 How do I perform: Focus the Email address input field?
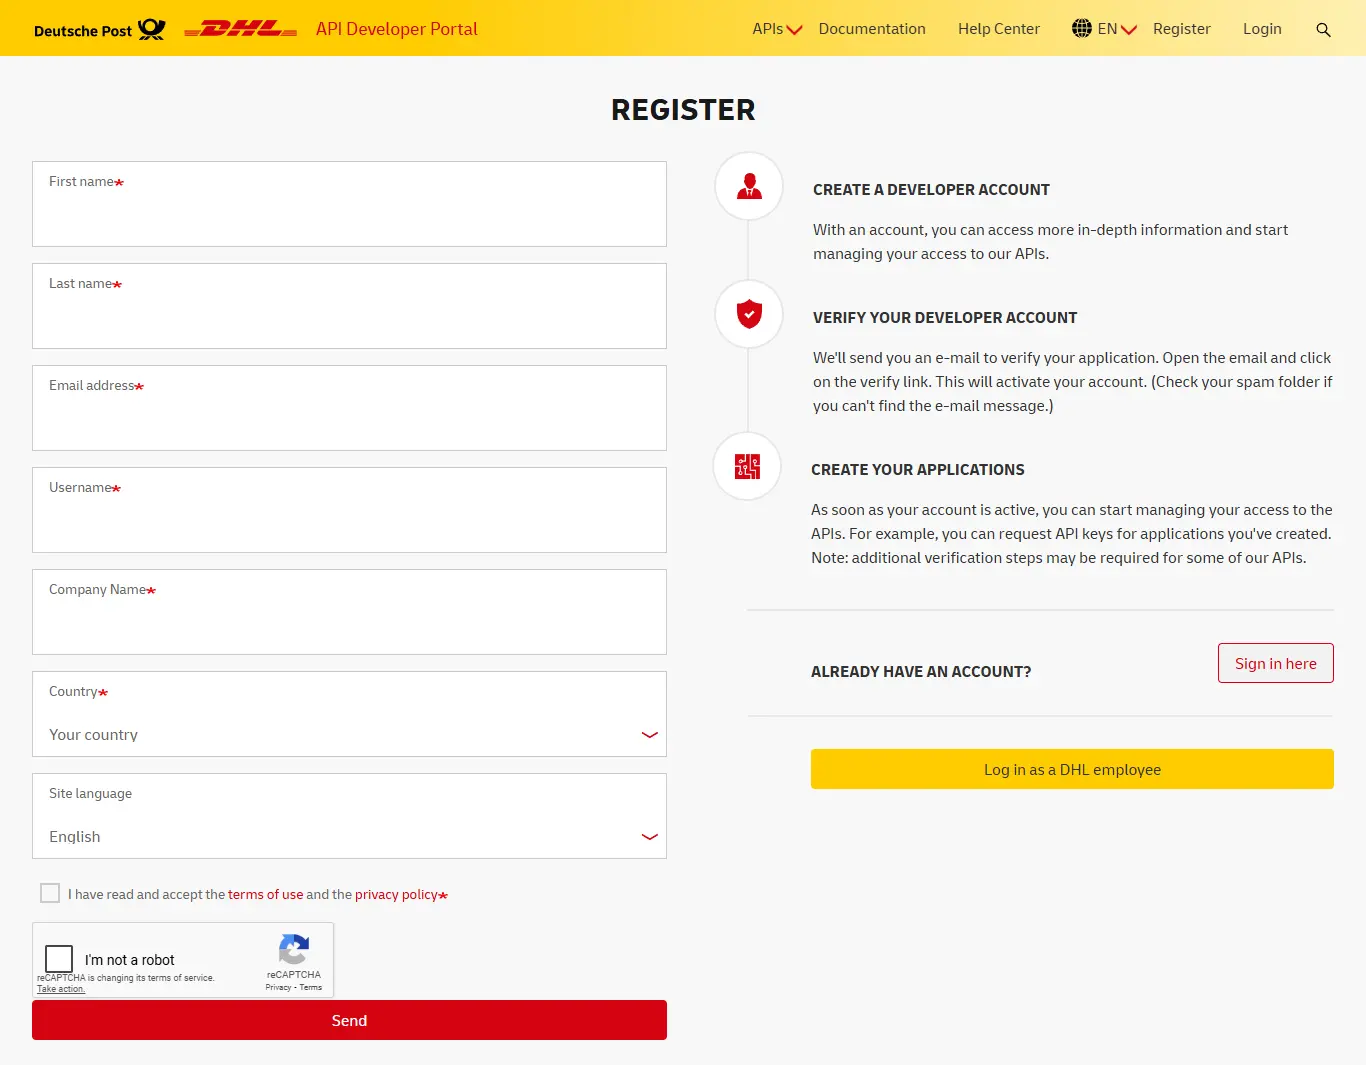(x=349, y=408)
